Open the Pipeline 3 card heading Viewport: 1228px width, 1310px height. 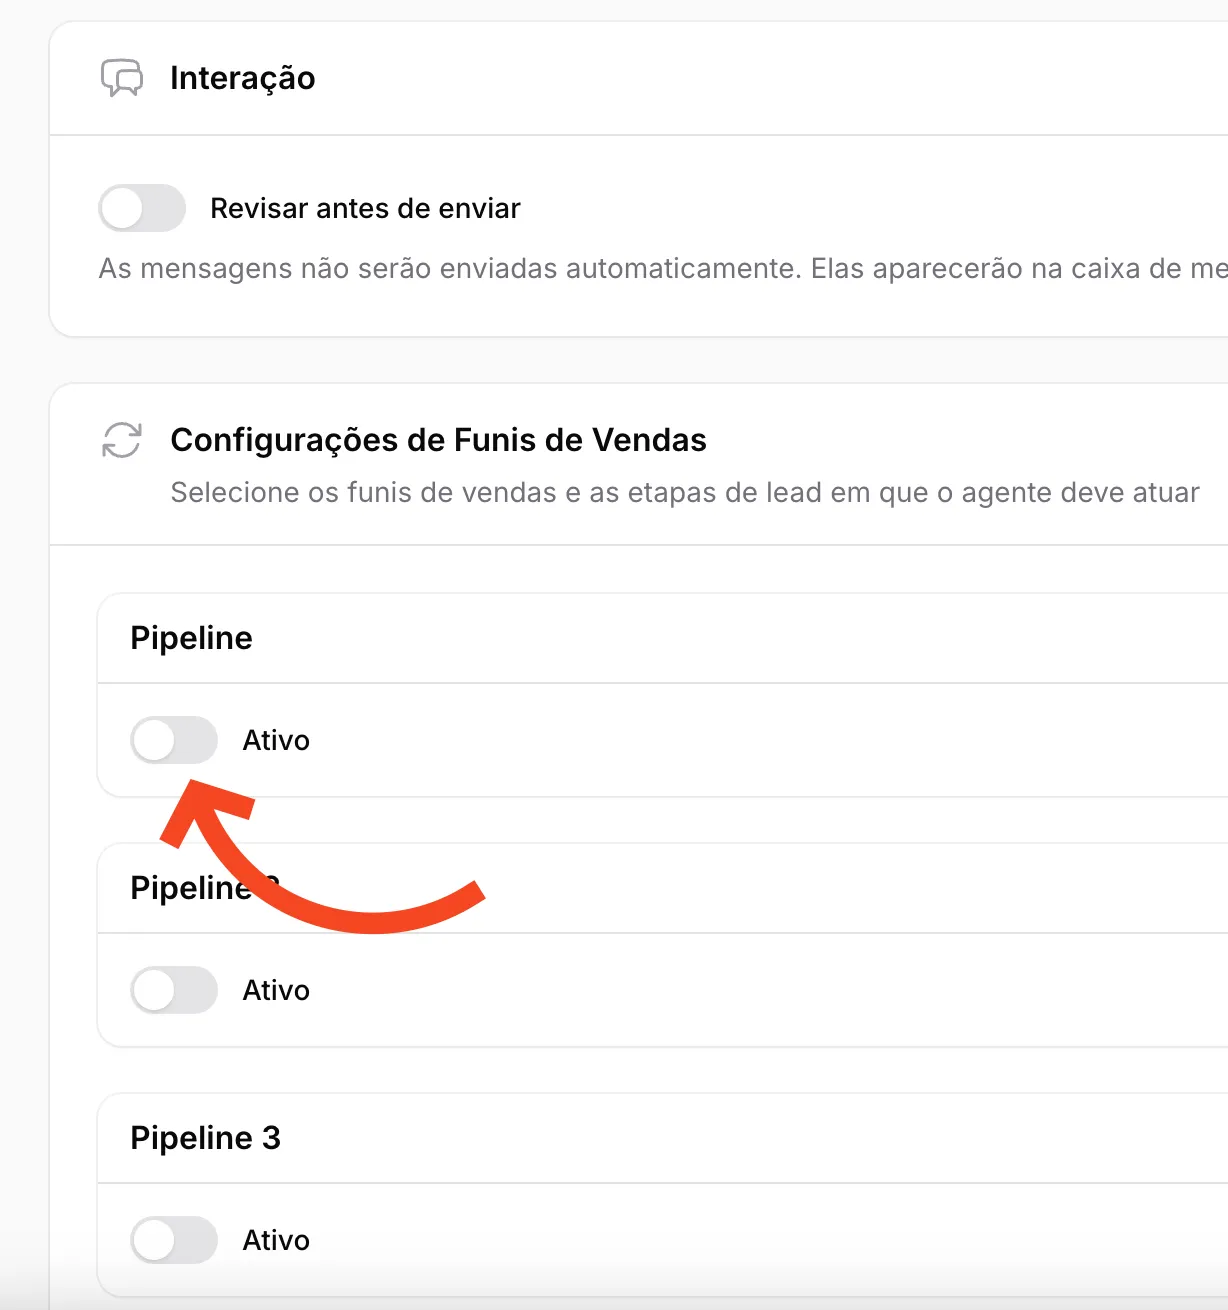tap(205, 1138)
